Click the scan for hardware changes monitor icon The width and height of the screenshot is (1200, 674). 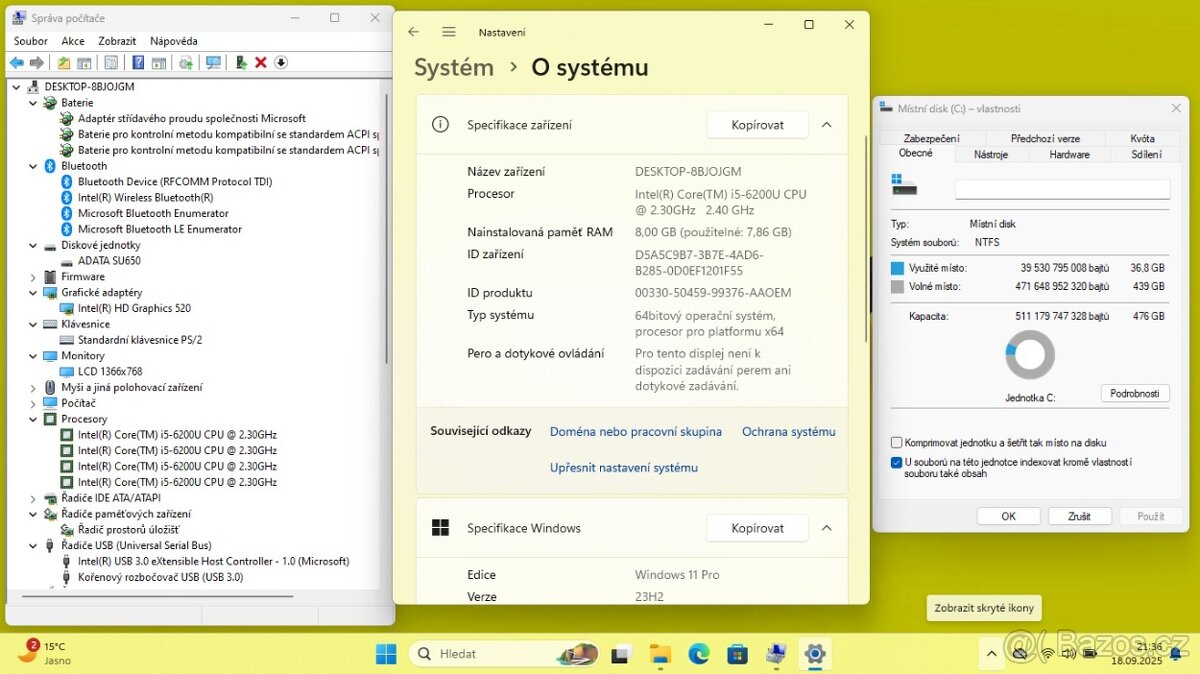213,63
